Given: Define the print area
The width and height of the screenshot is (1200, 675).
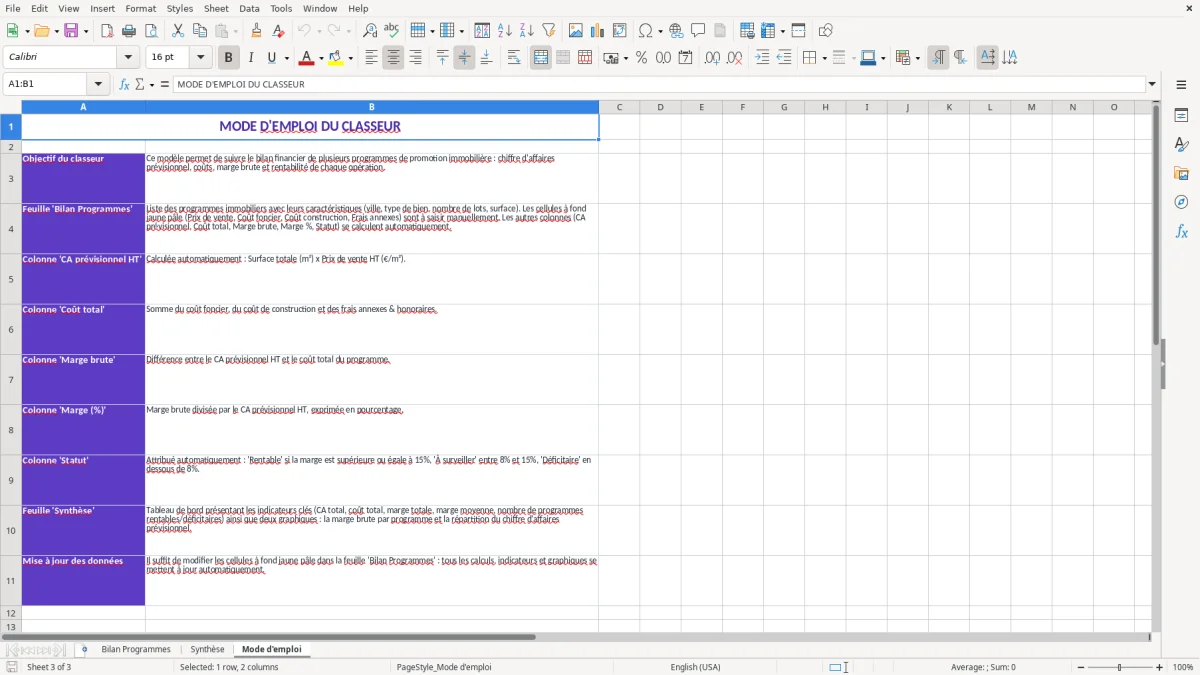Looking at the screenshot, I should [x=747, y=31].
